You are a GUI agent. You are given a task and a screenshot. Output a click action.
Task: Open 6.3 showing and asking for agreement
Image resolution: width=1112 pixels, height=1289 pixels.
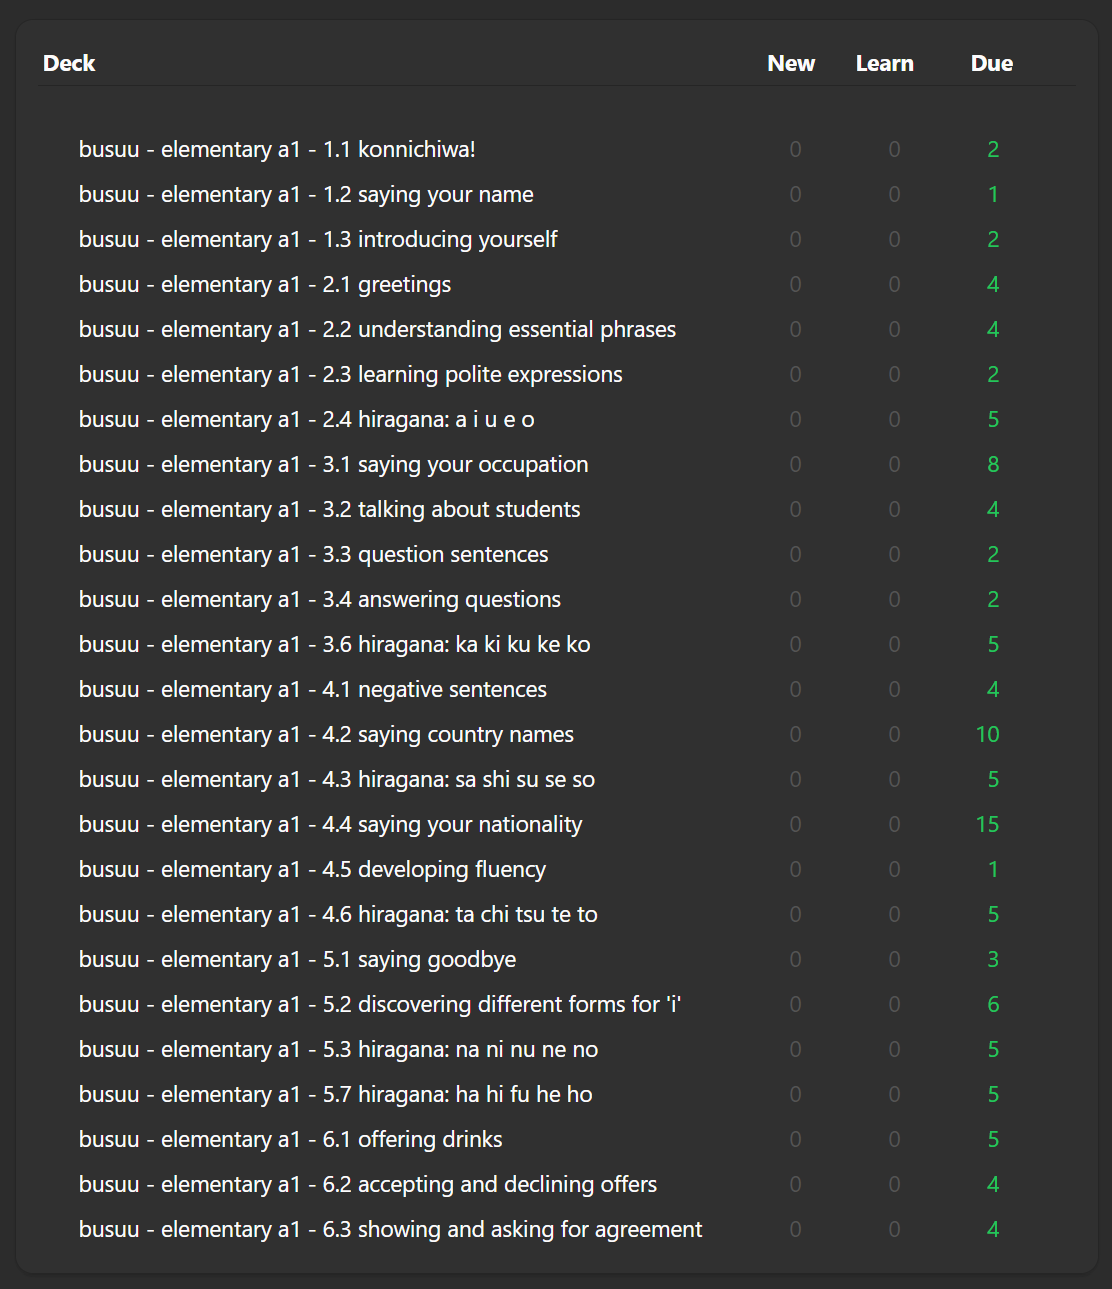click(x=390, y=1230)
